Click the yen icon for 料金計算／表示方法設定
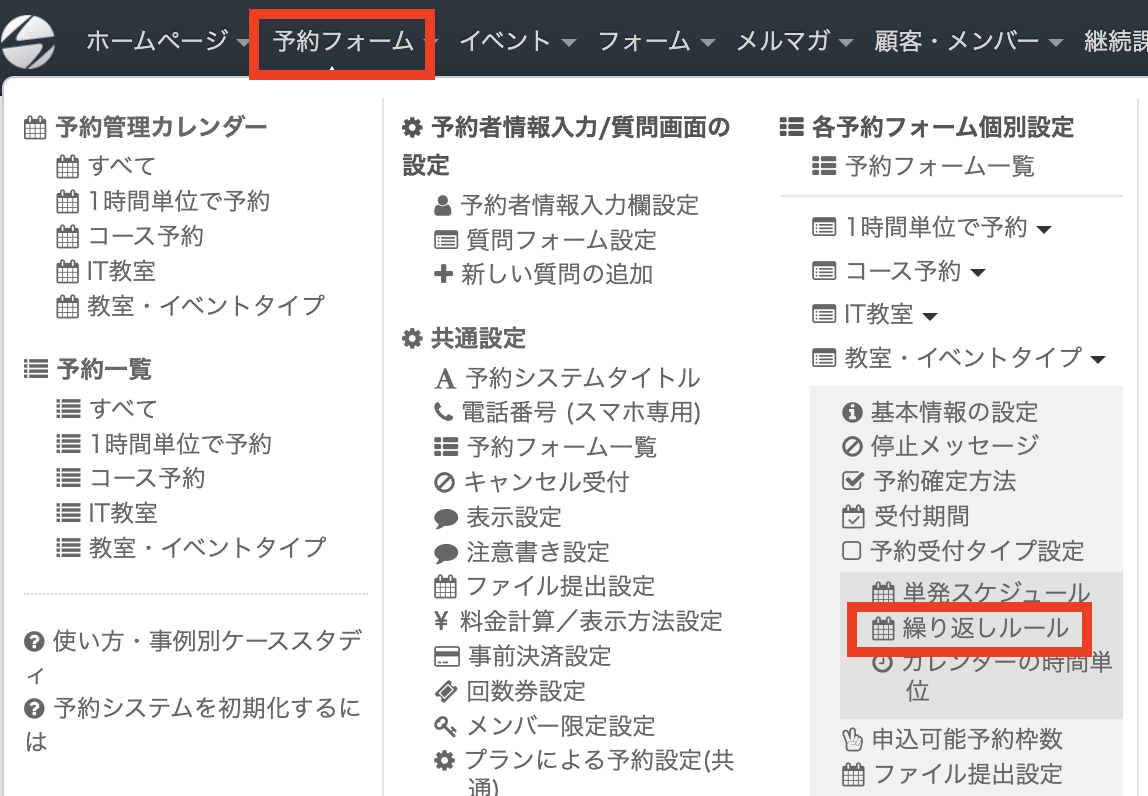The width and height of the screenshot is (1148, 796). click(441, 622)
